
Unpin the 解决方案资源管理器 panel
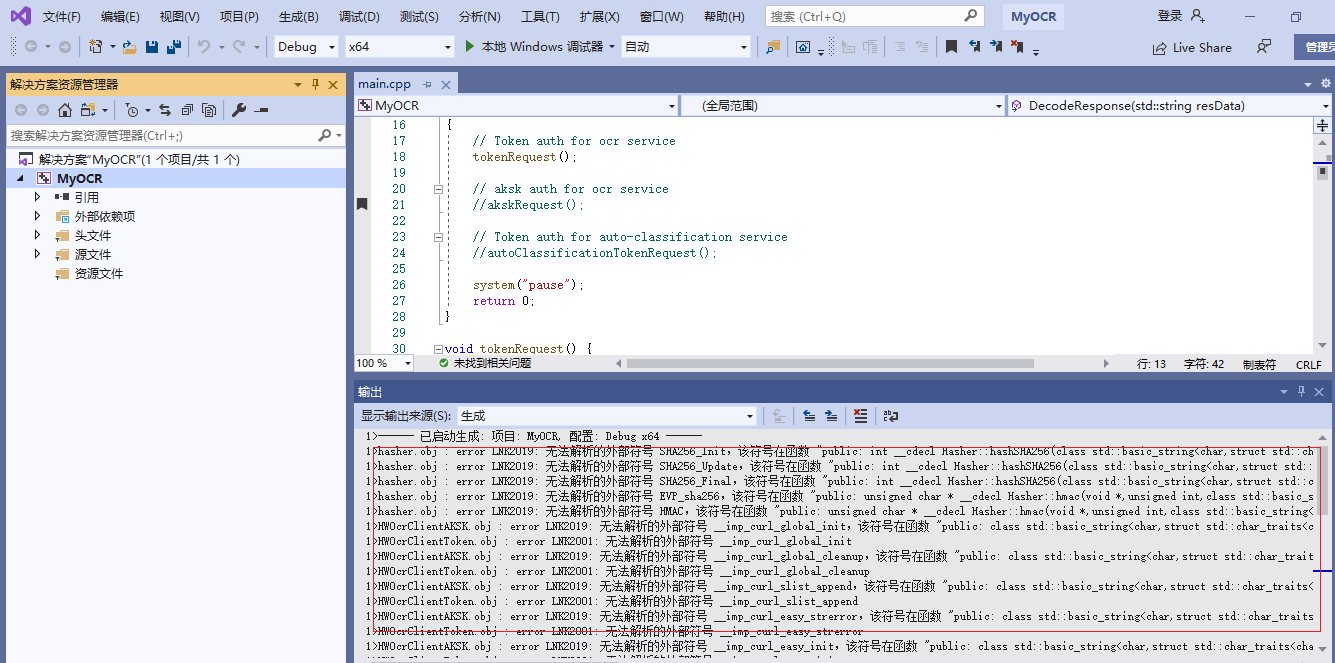click(313, 85)
